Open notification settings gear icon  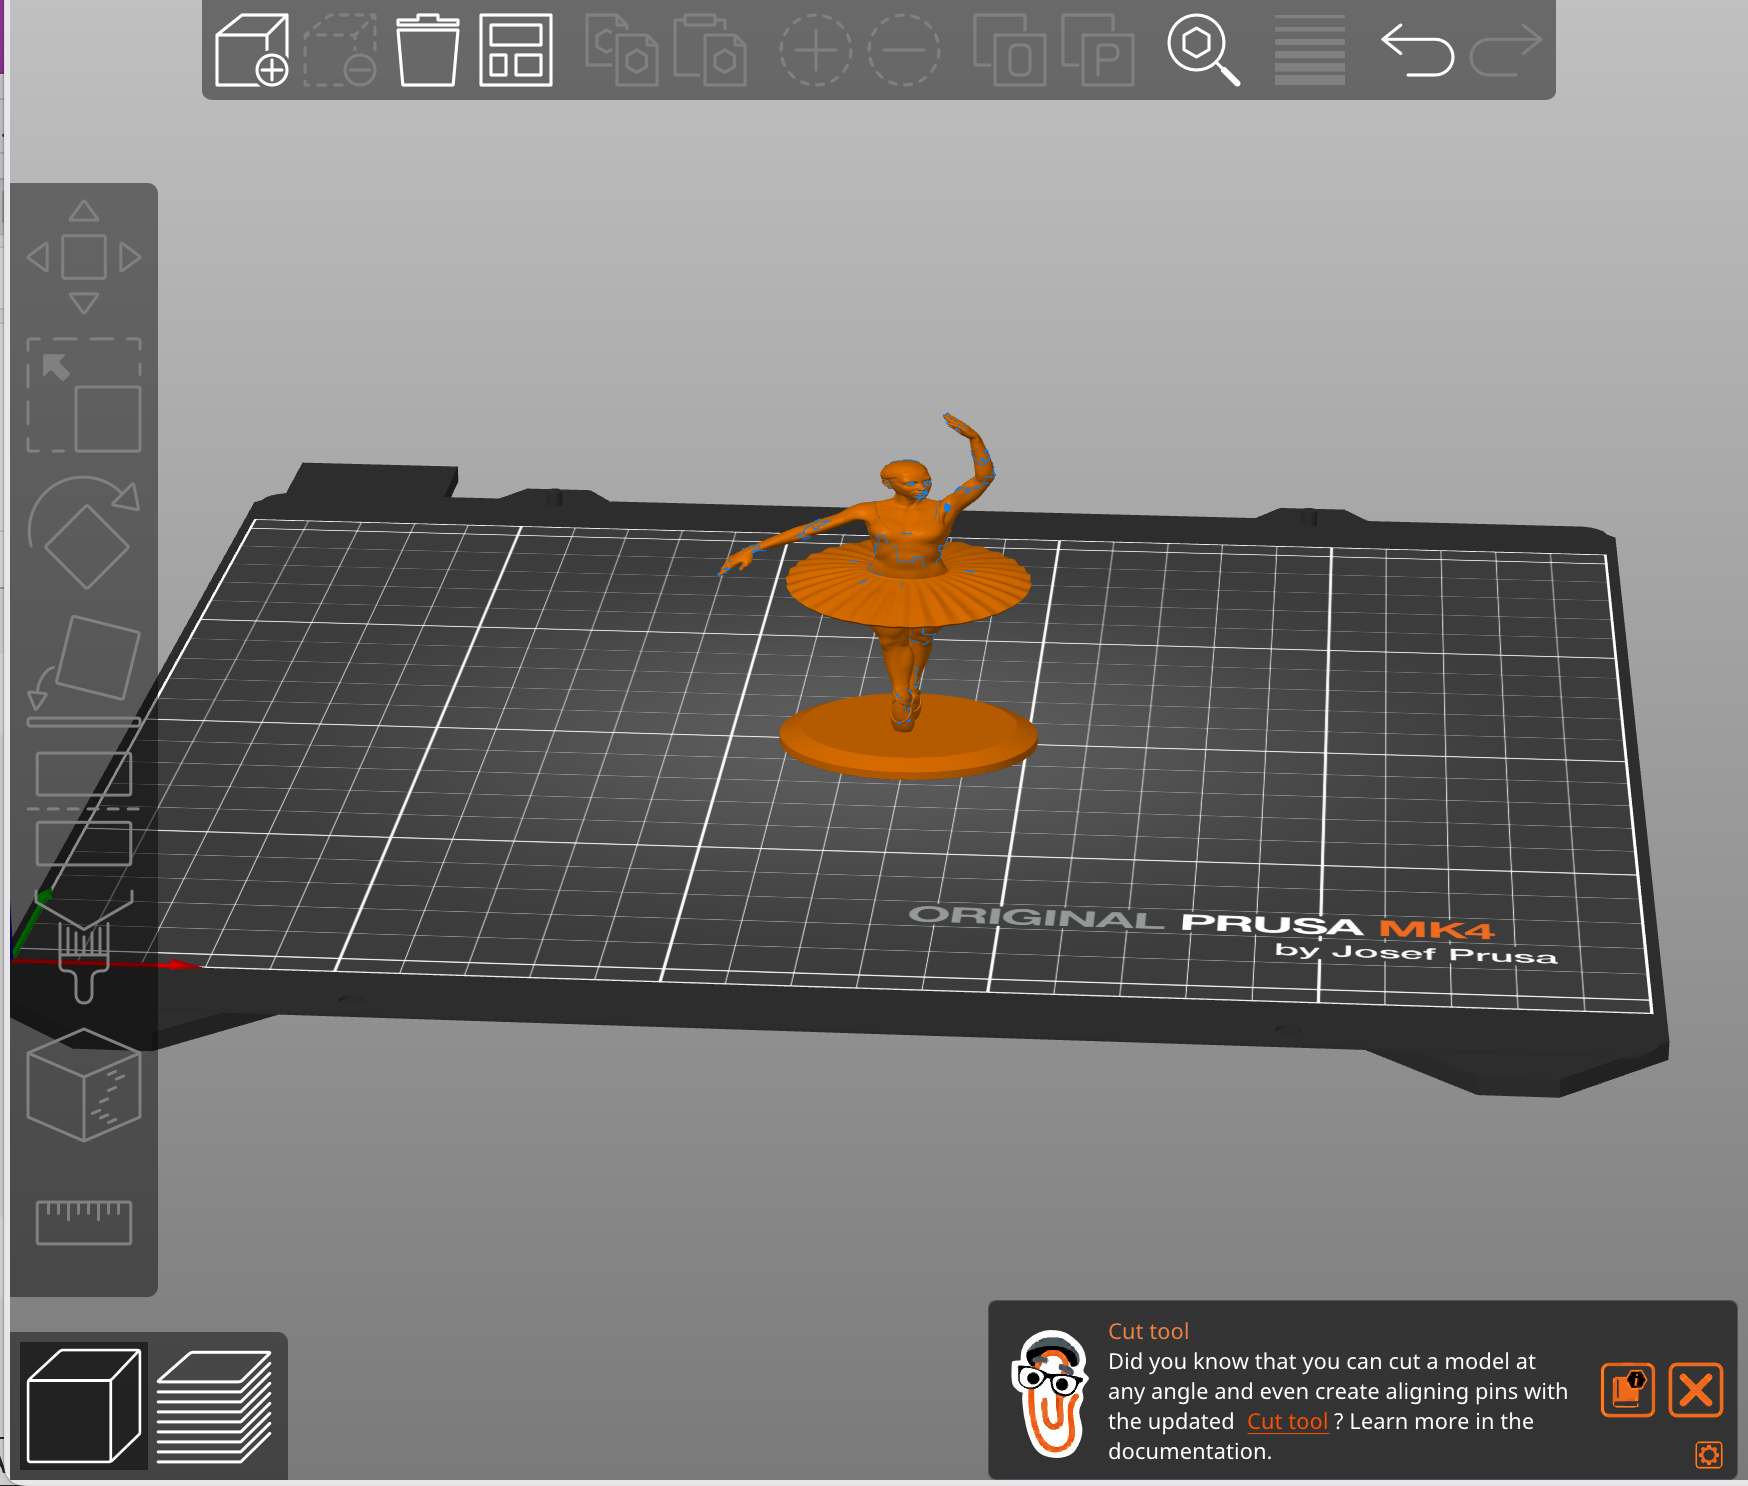pyautogui.click(x=1709, y=1455)
